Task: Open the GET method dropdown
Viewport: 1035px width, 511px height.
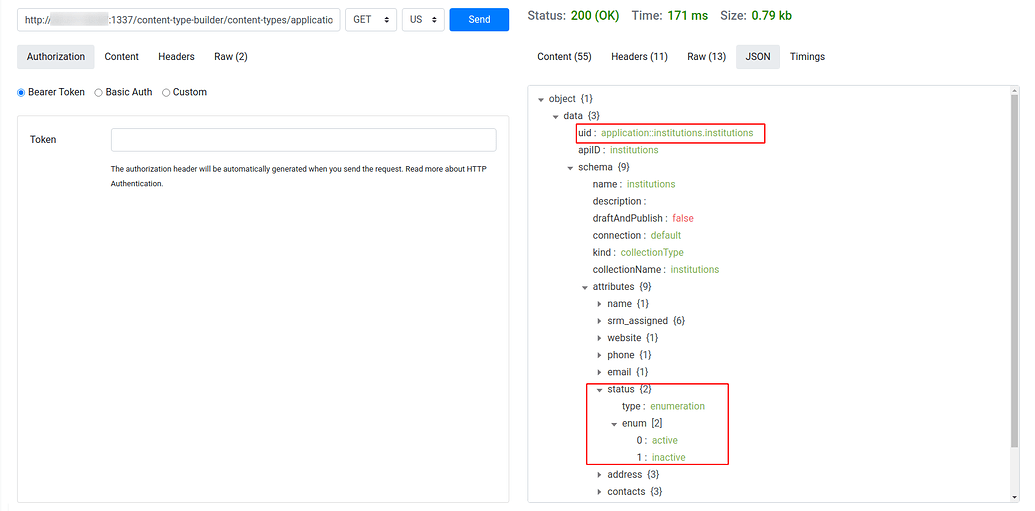Action: [x=371, y=20]
